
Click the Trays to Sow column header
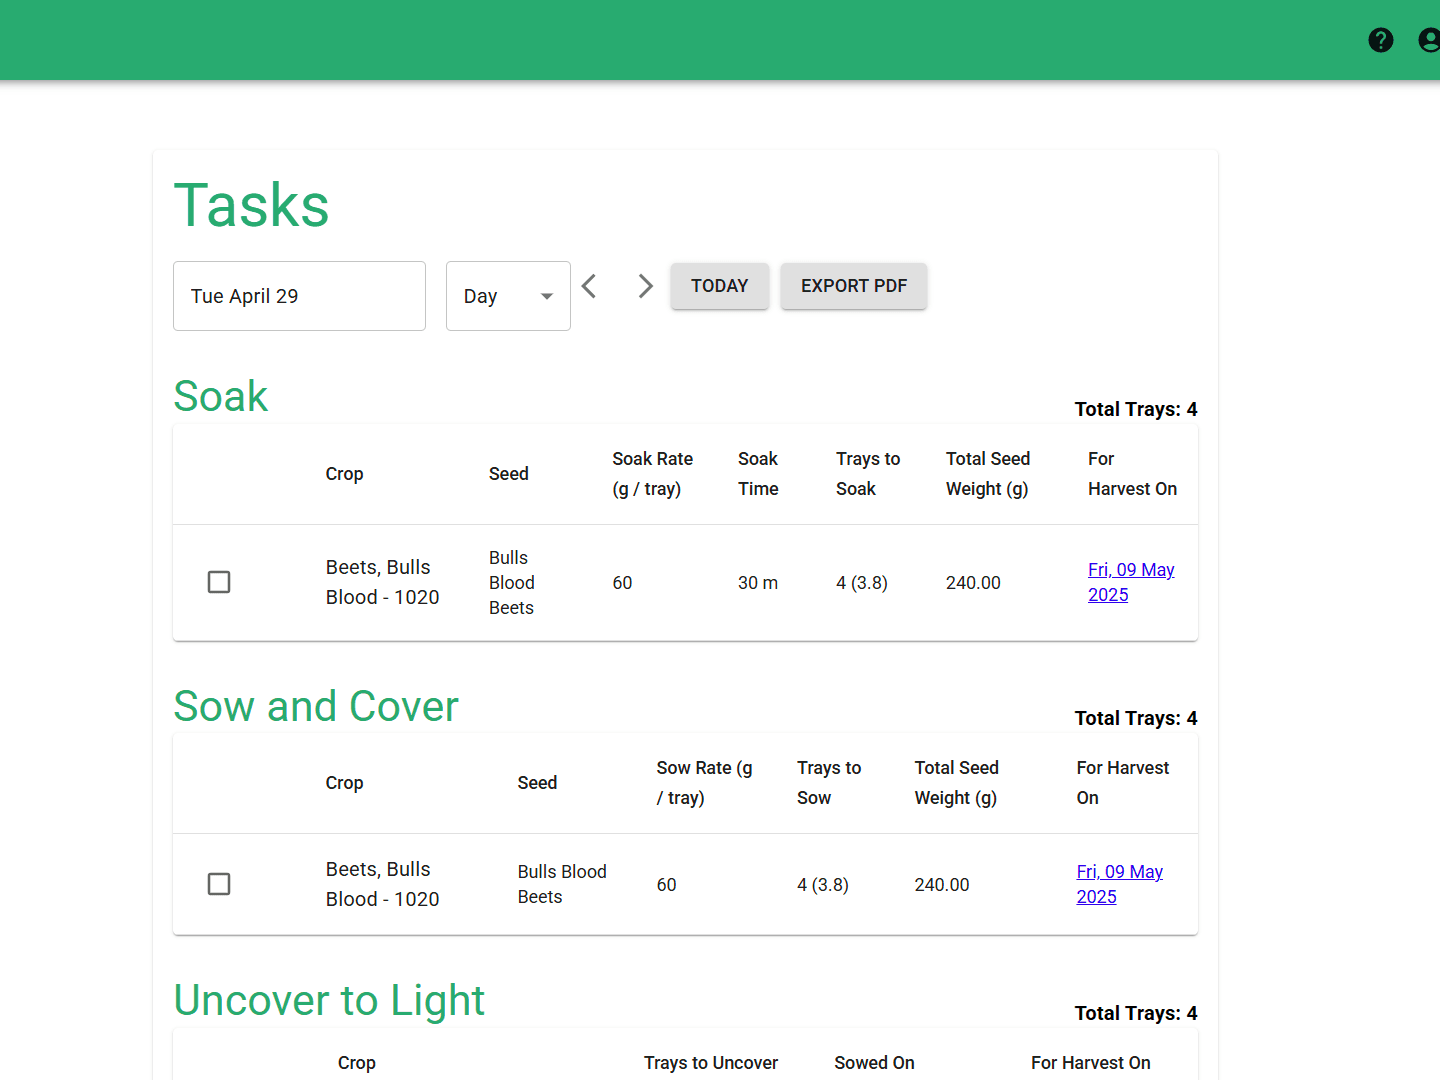coord(828,783)
